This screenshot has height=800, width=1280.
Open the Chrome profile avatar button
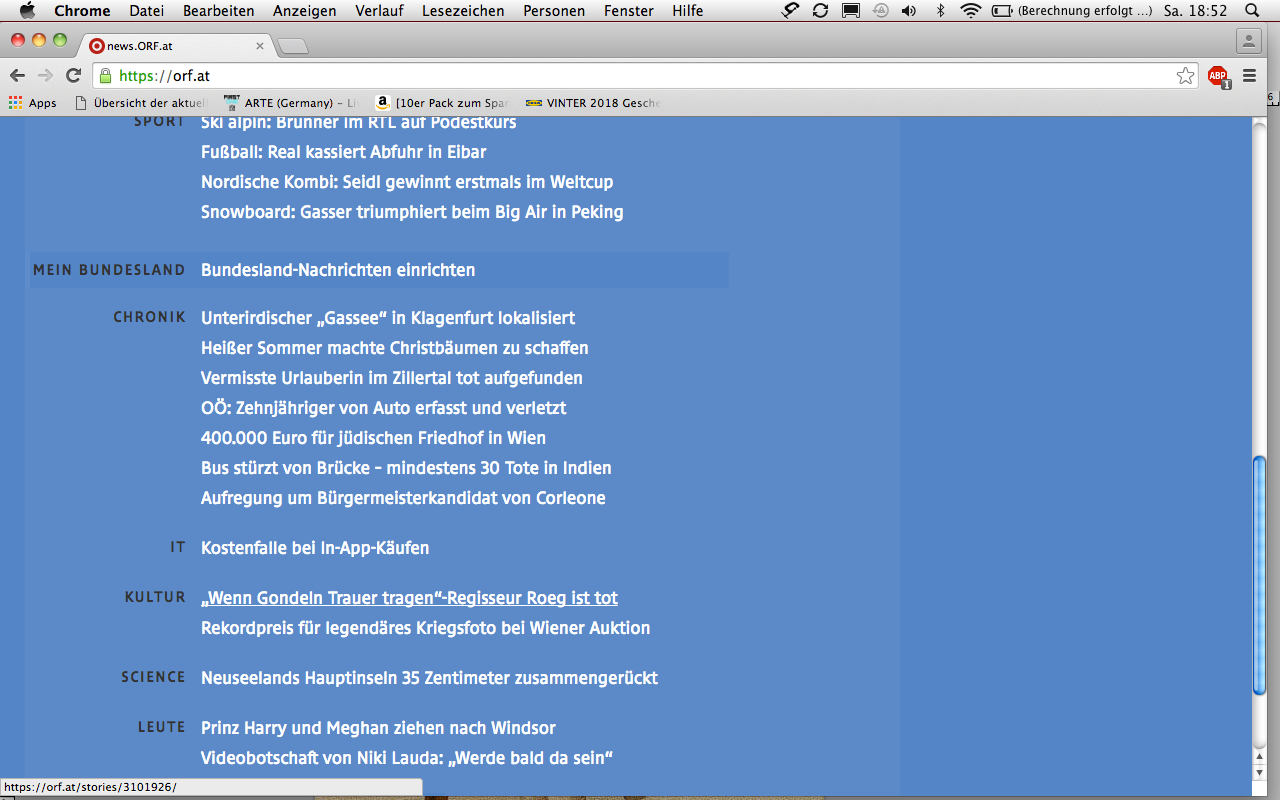click(x=1248, y=41)
